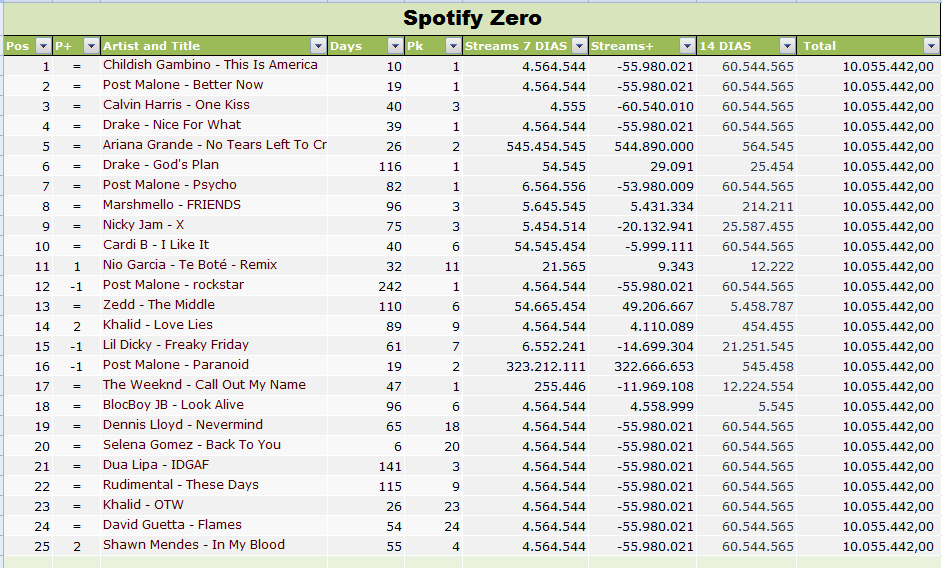Select the Ariana Grande No Tears cell

214,145
